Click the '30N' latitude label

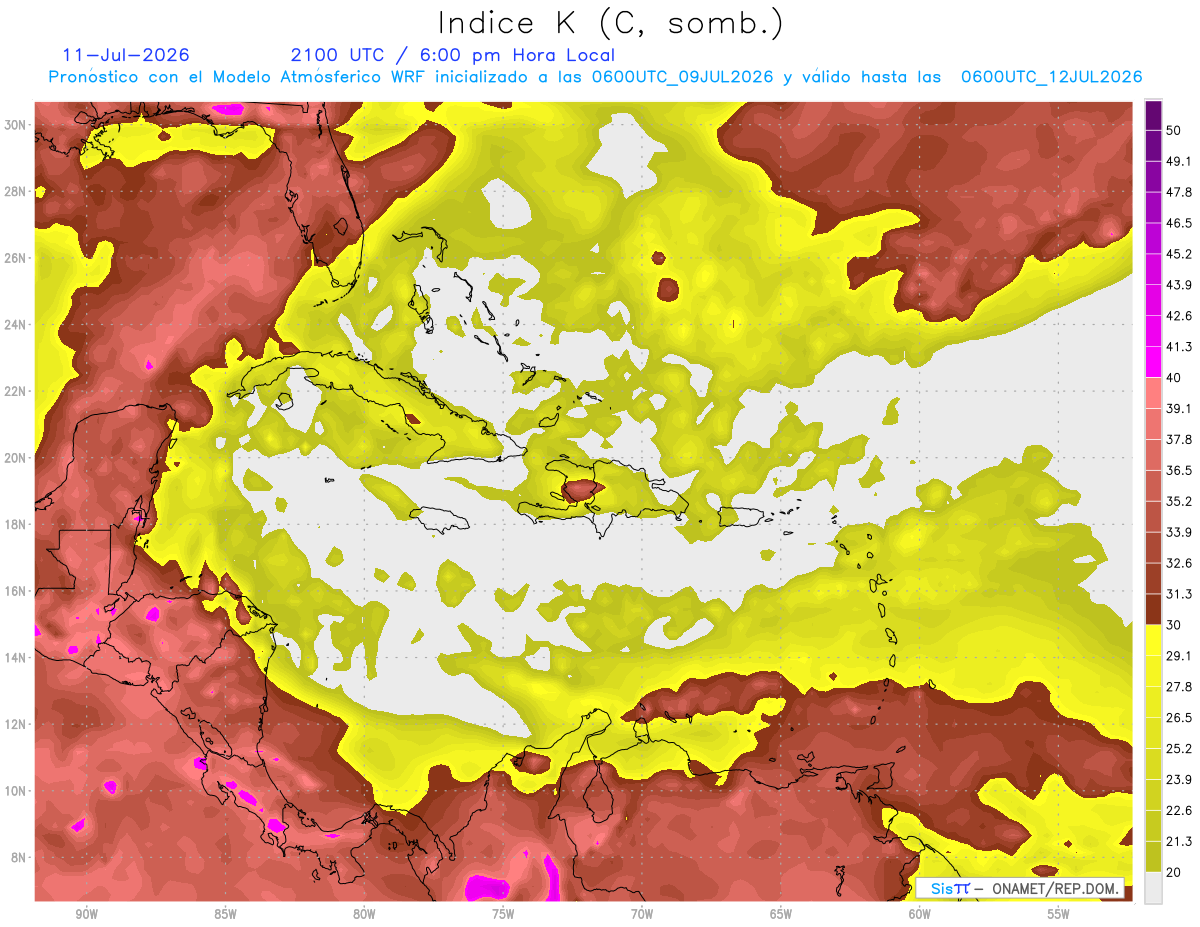pyautogui.click(x=16, y=125)
